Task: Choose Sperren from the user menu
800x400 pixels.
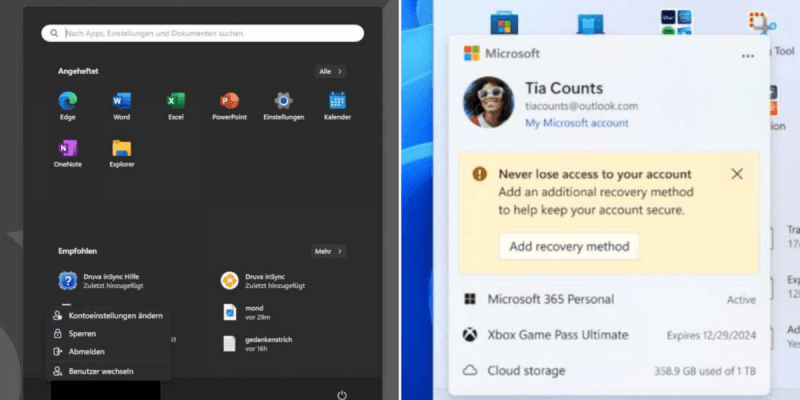Action: [x=108, y=334]
